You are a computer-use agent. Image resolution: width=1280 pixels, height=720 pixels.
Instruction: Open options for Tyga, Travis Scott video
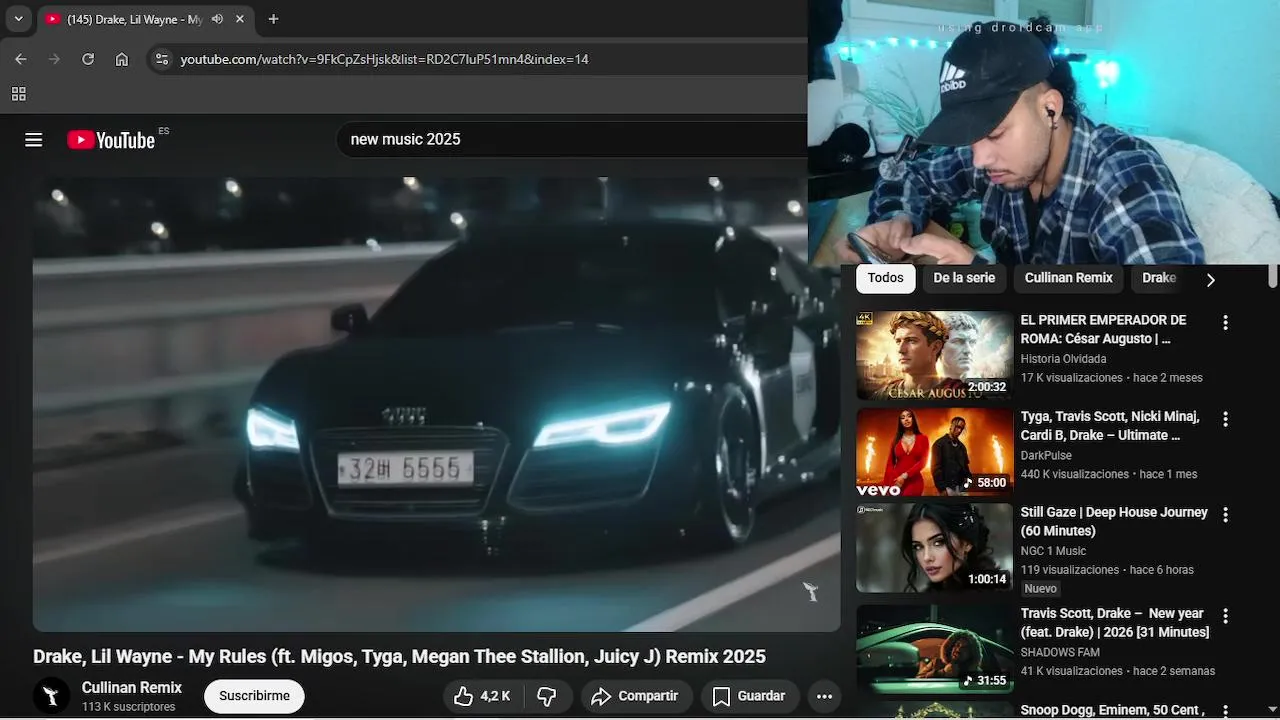[1225, 419]
